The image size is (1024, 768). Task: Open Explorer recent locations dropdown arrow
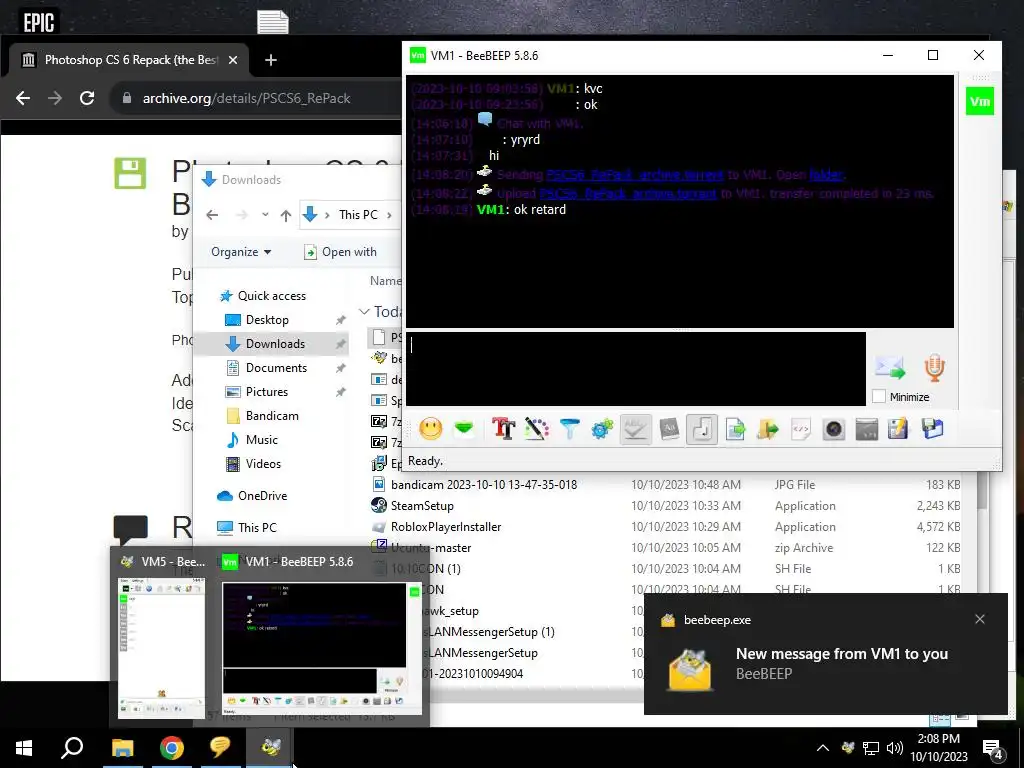pos(264,215)
